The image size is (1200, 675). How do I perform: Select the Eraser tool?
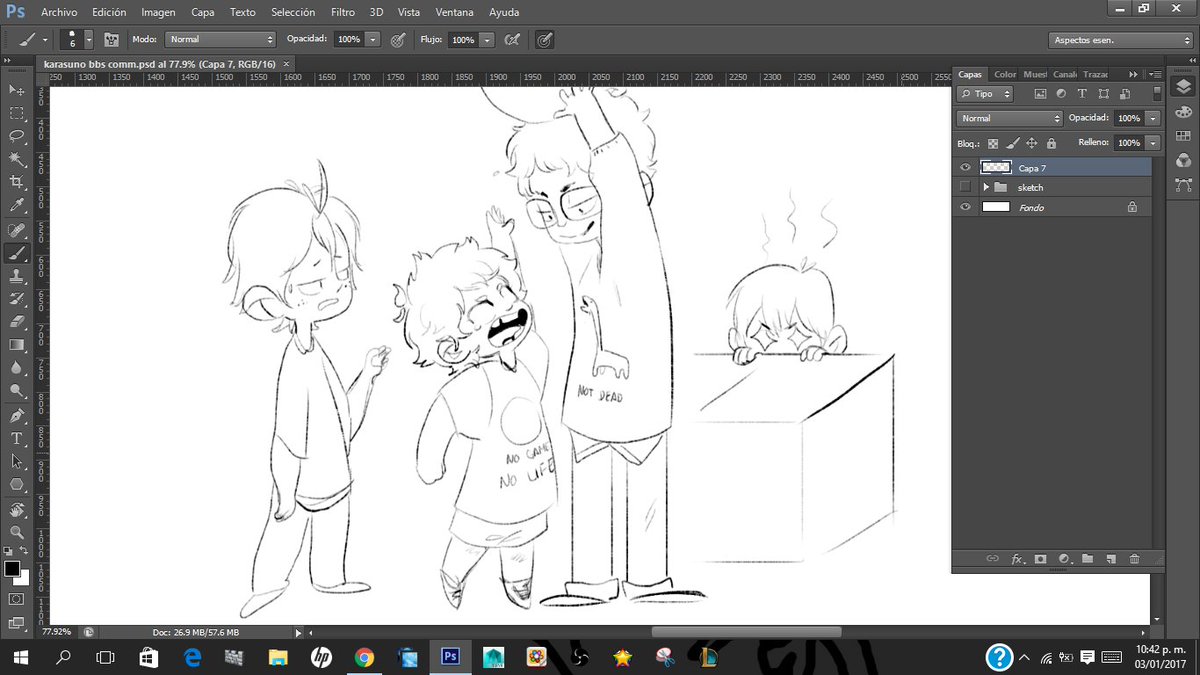(x=17, y=322)
